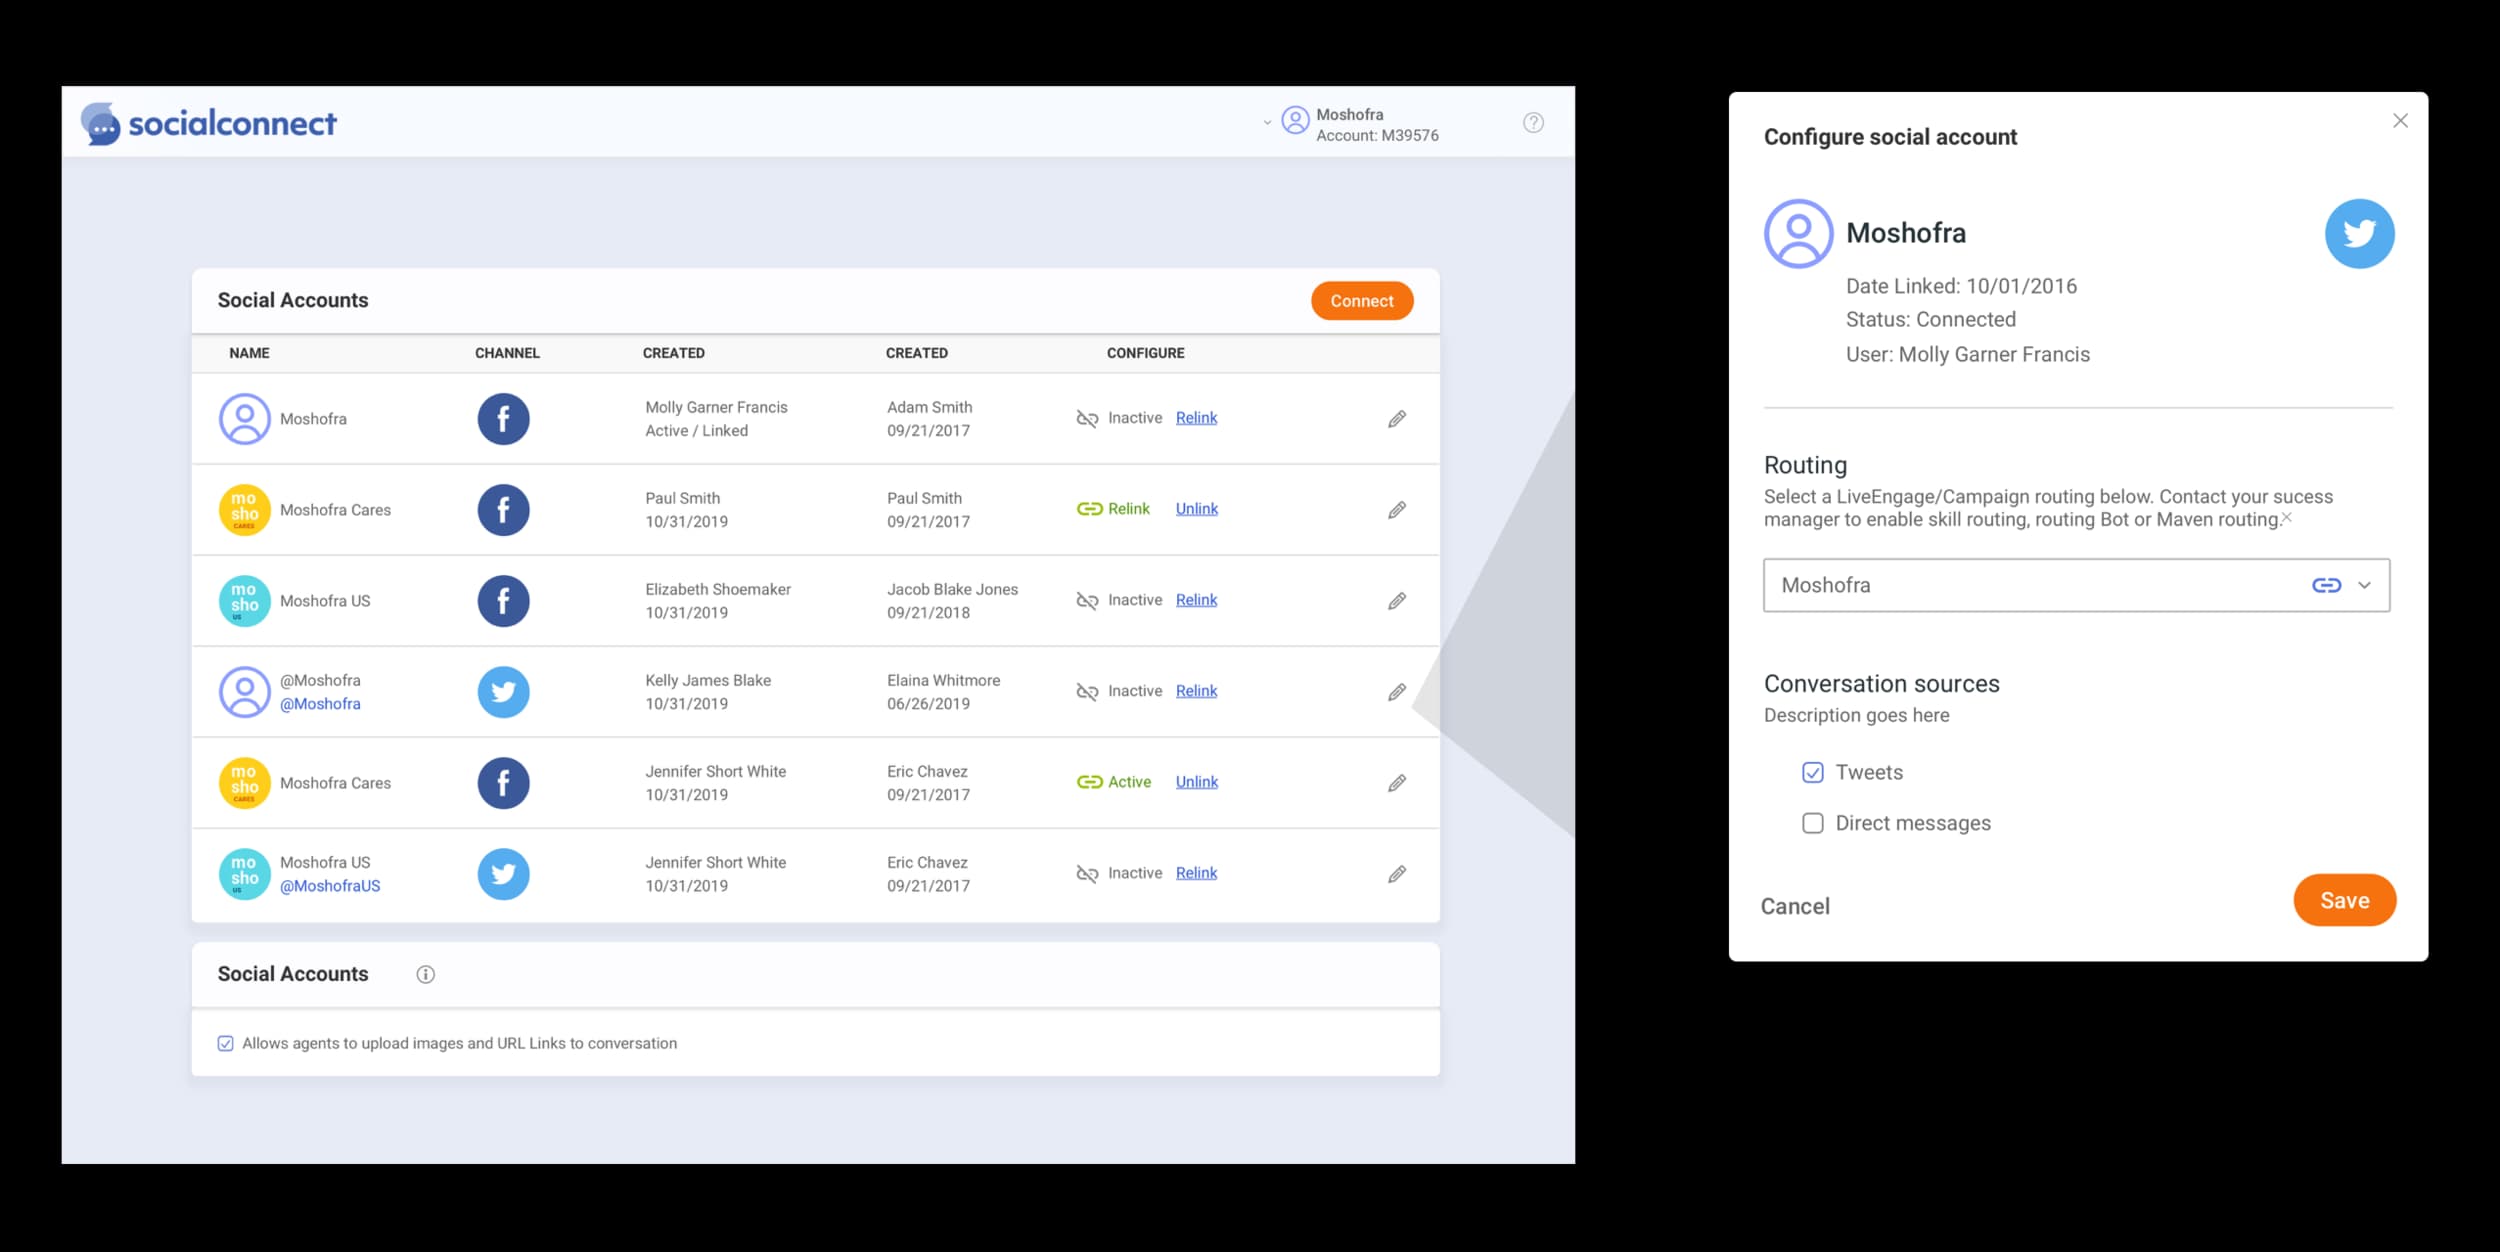Click the routing dropdown chevron arrow
Screen dimensions: 2500x1252
pyautogui.click(x=2364, y=586)
